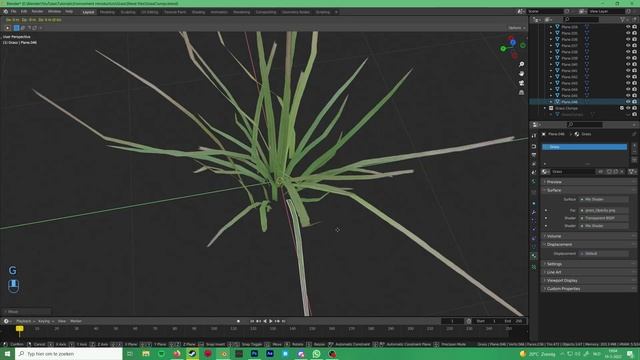
Task: Click the viewport pan hand gizmo
Action: 521,74
